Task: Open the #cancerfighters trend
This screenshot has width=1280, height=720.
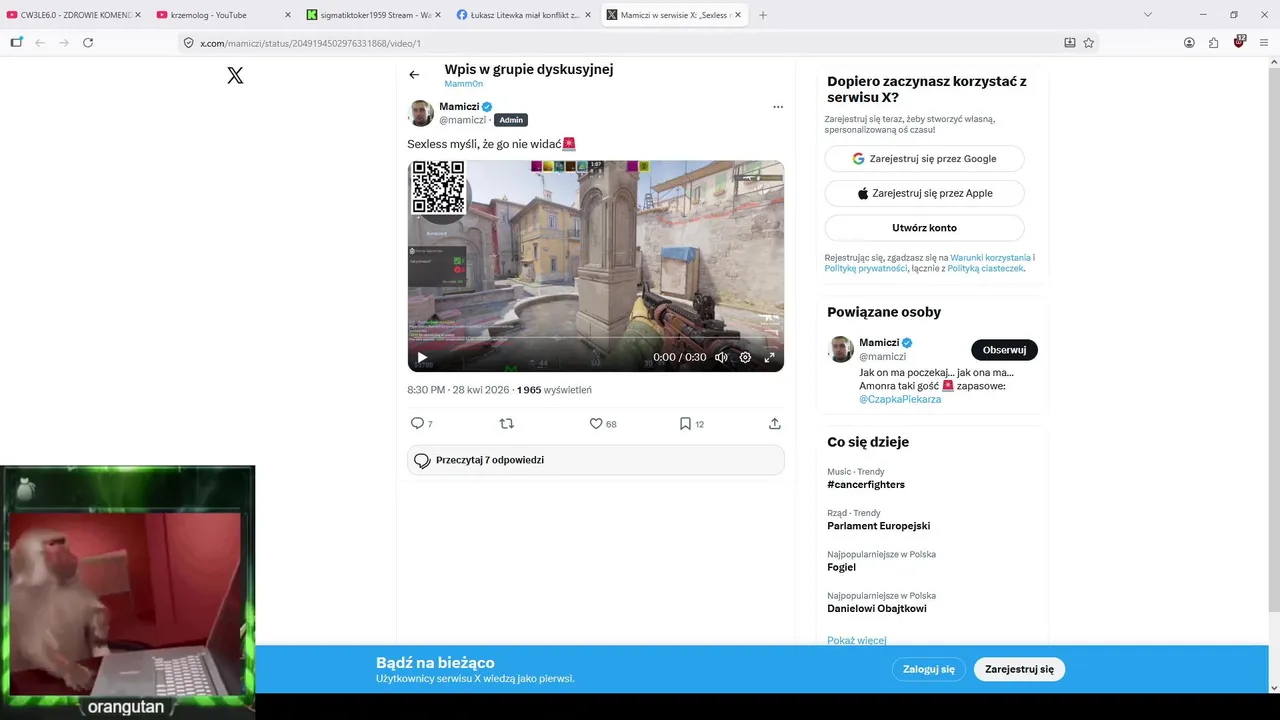Action: (x=866, y=485)
